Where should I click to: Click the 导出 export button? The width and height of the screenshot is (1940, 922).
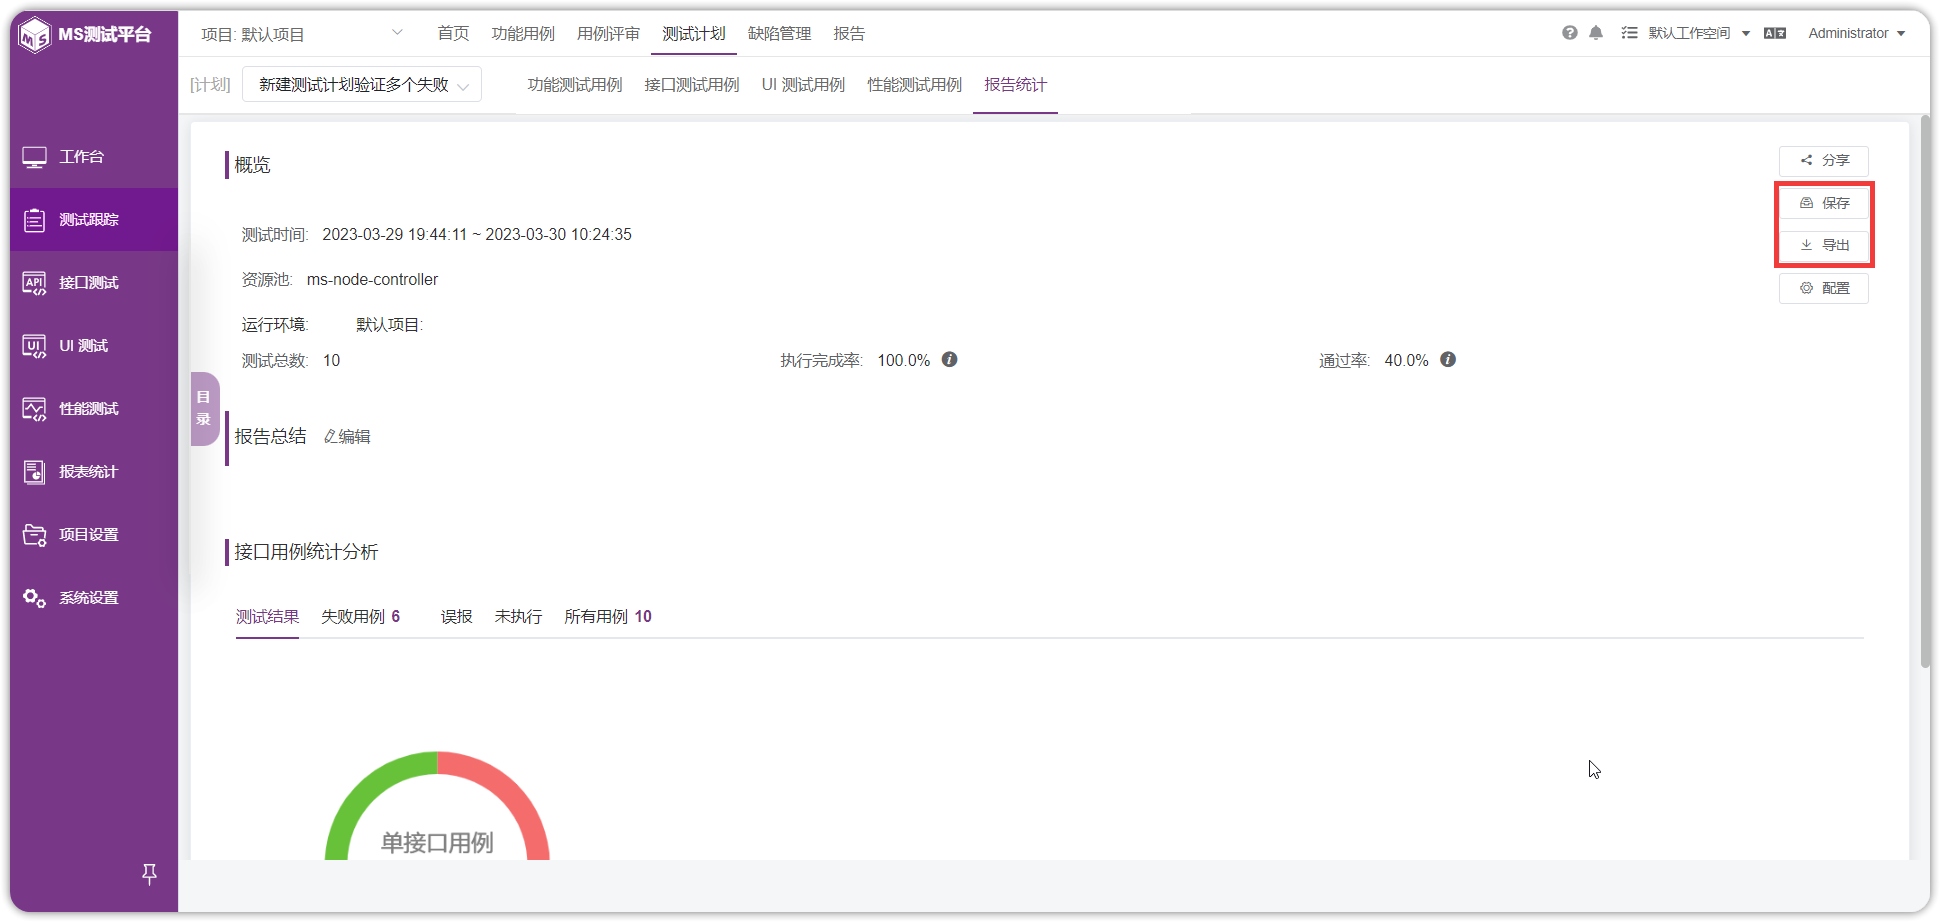click(x=1824, y=245)
